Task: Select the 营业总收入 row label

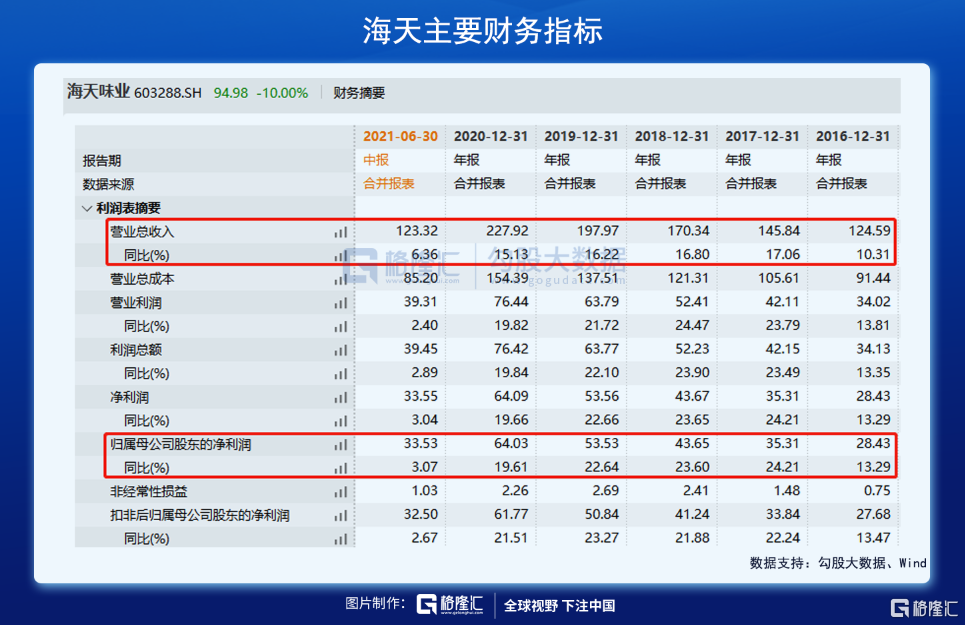Action: coord(142,232)
